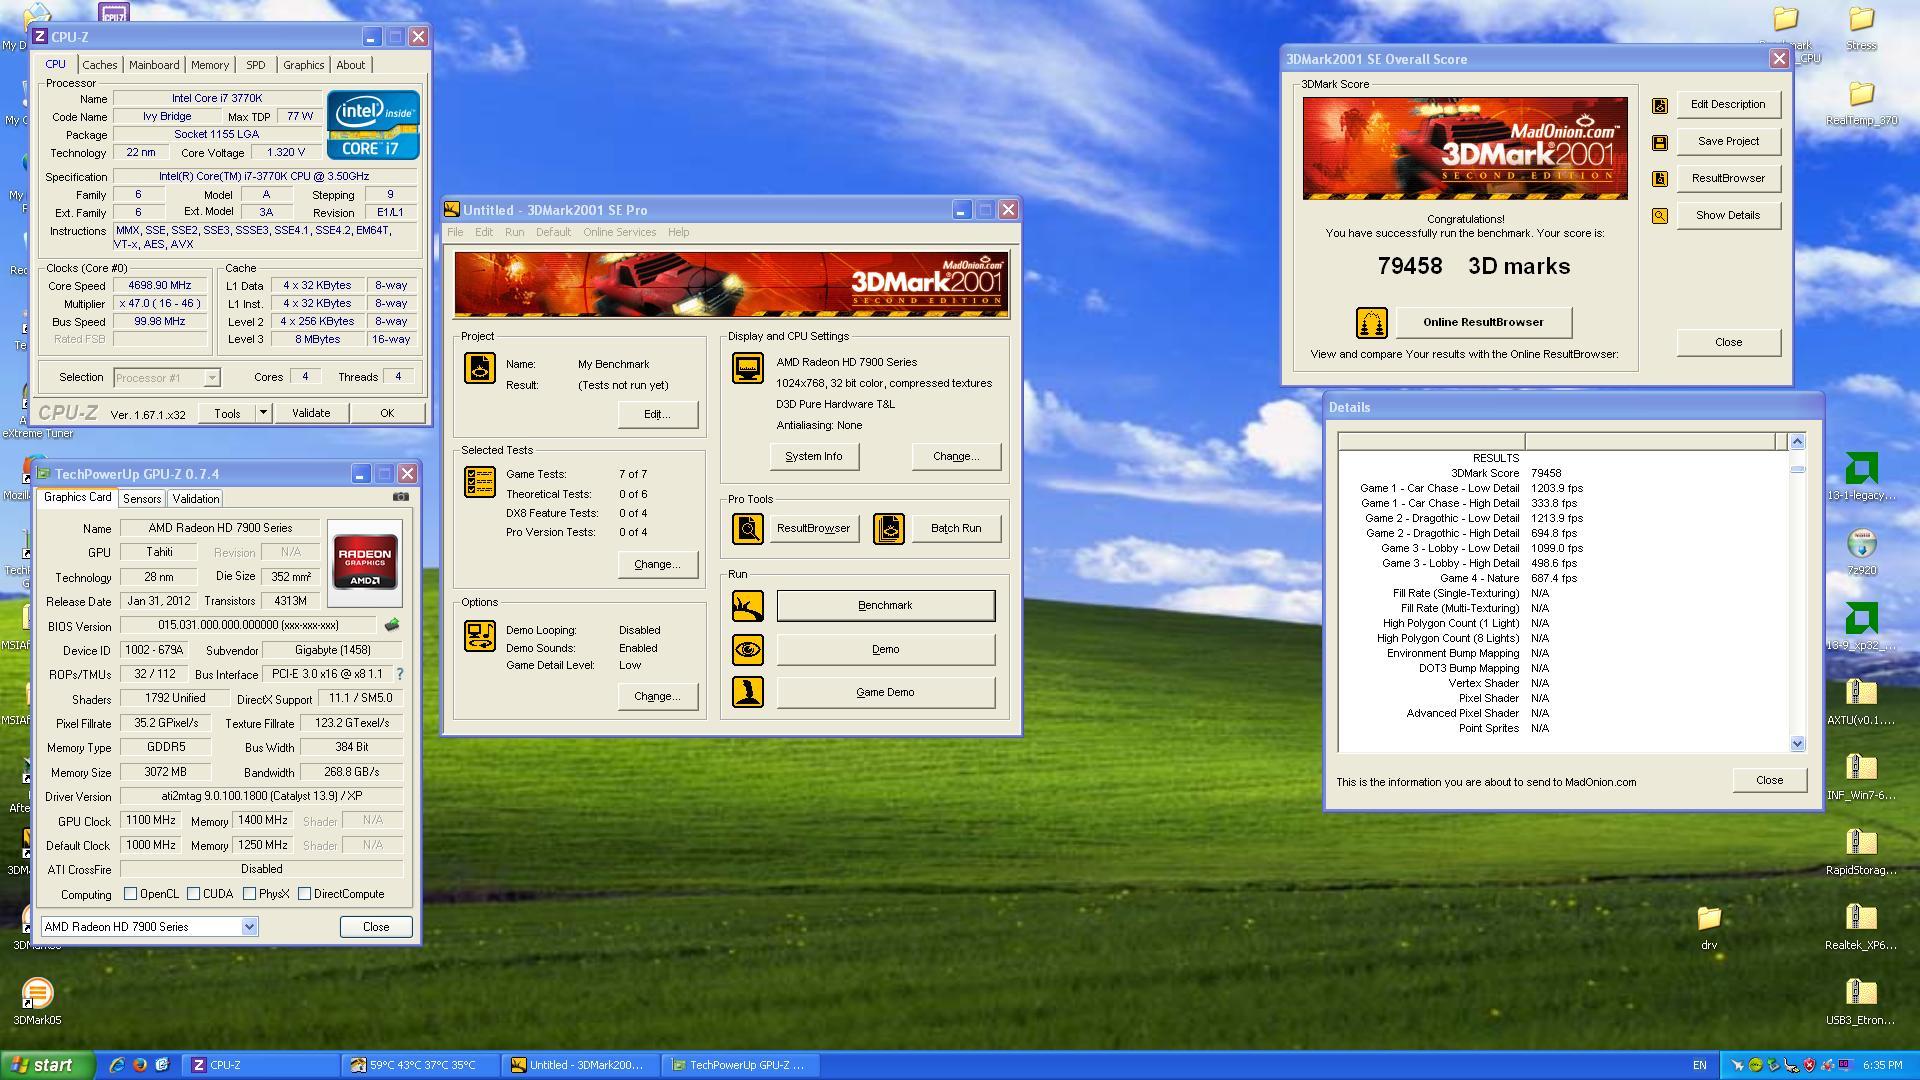Screen dimensions: 1920x1080
Task: Open the Run menu in 3DMark2001
Action: pos(514,232)
